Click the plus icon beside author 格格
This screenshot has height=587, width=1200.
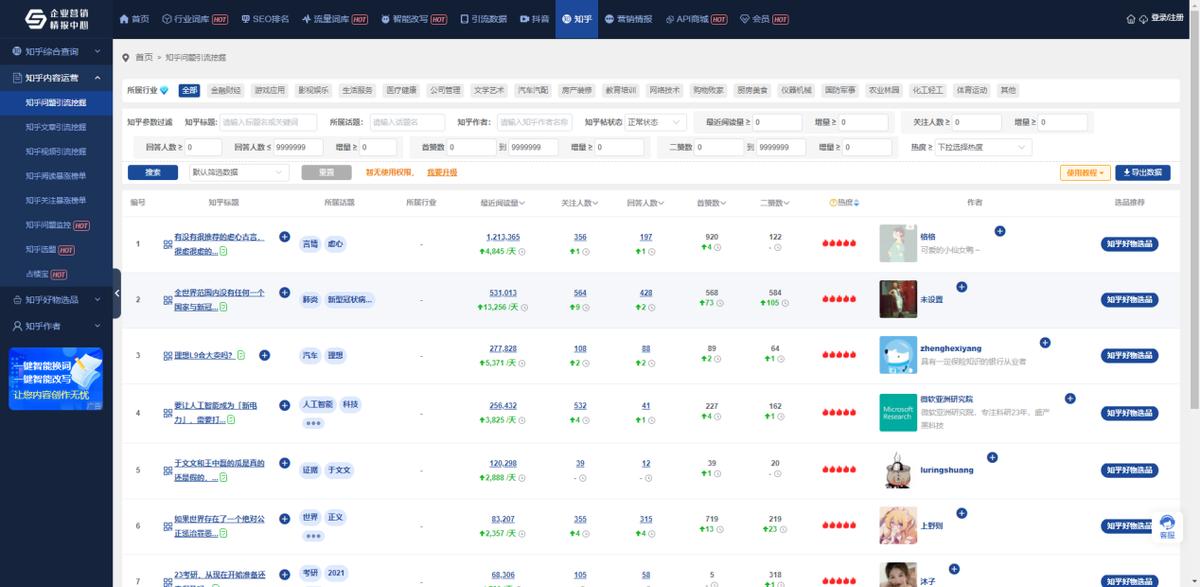1000,231
